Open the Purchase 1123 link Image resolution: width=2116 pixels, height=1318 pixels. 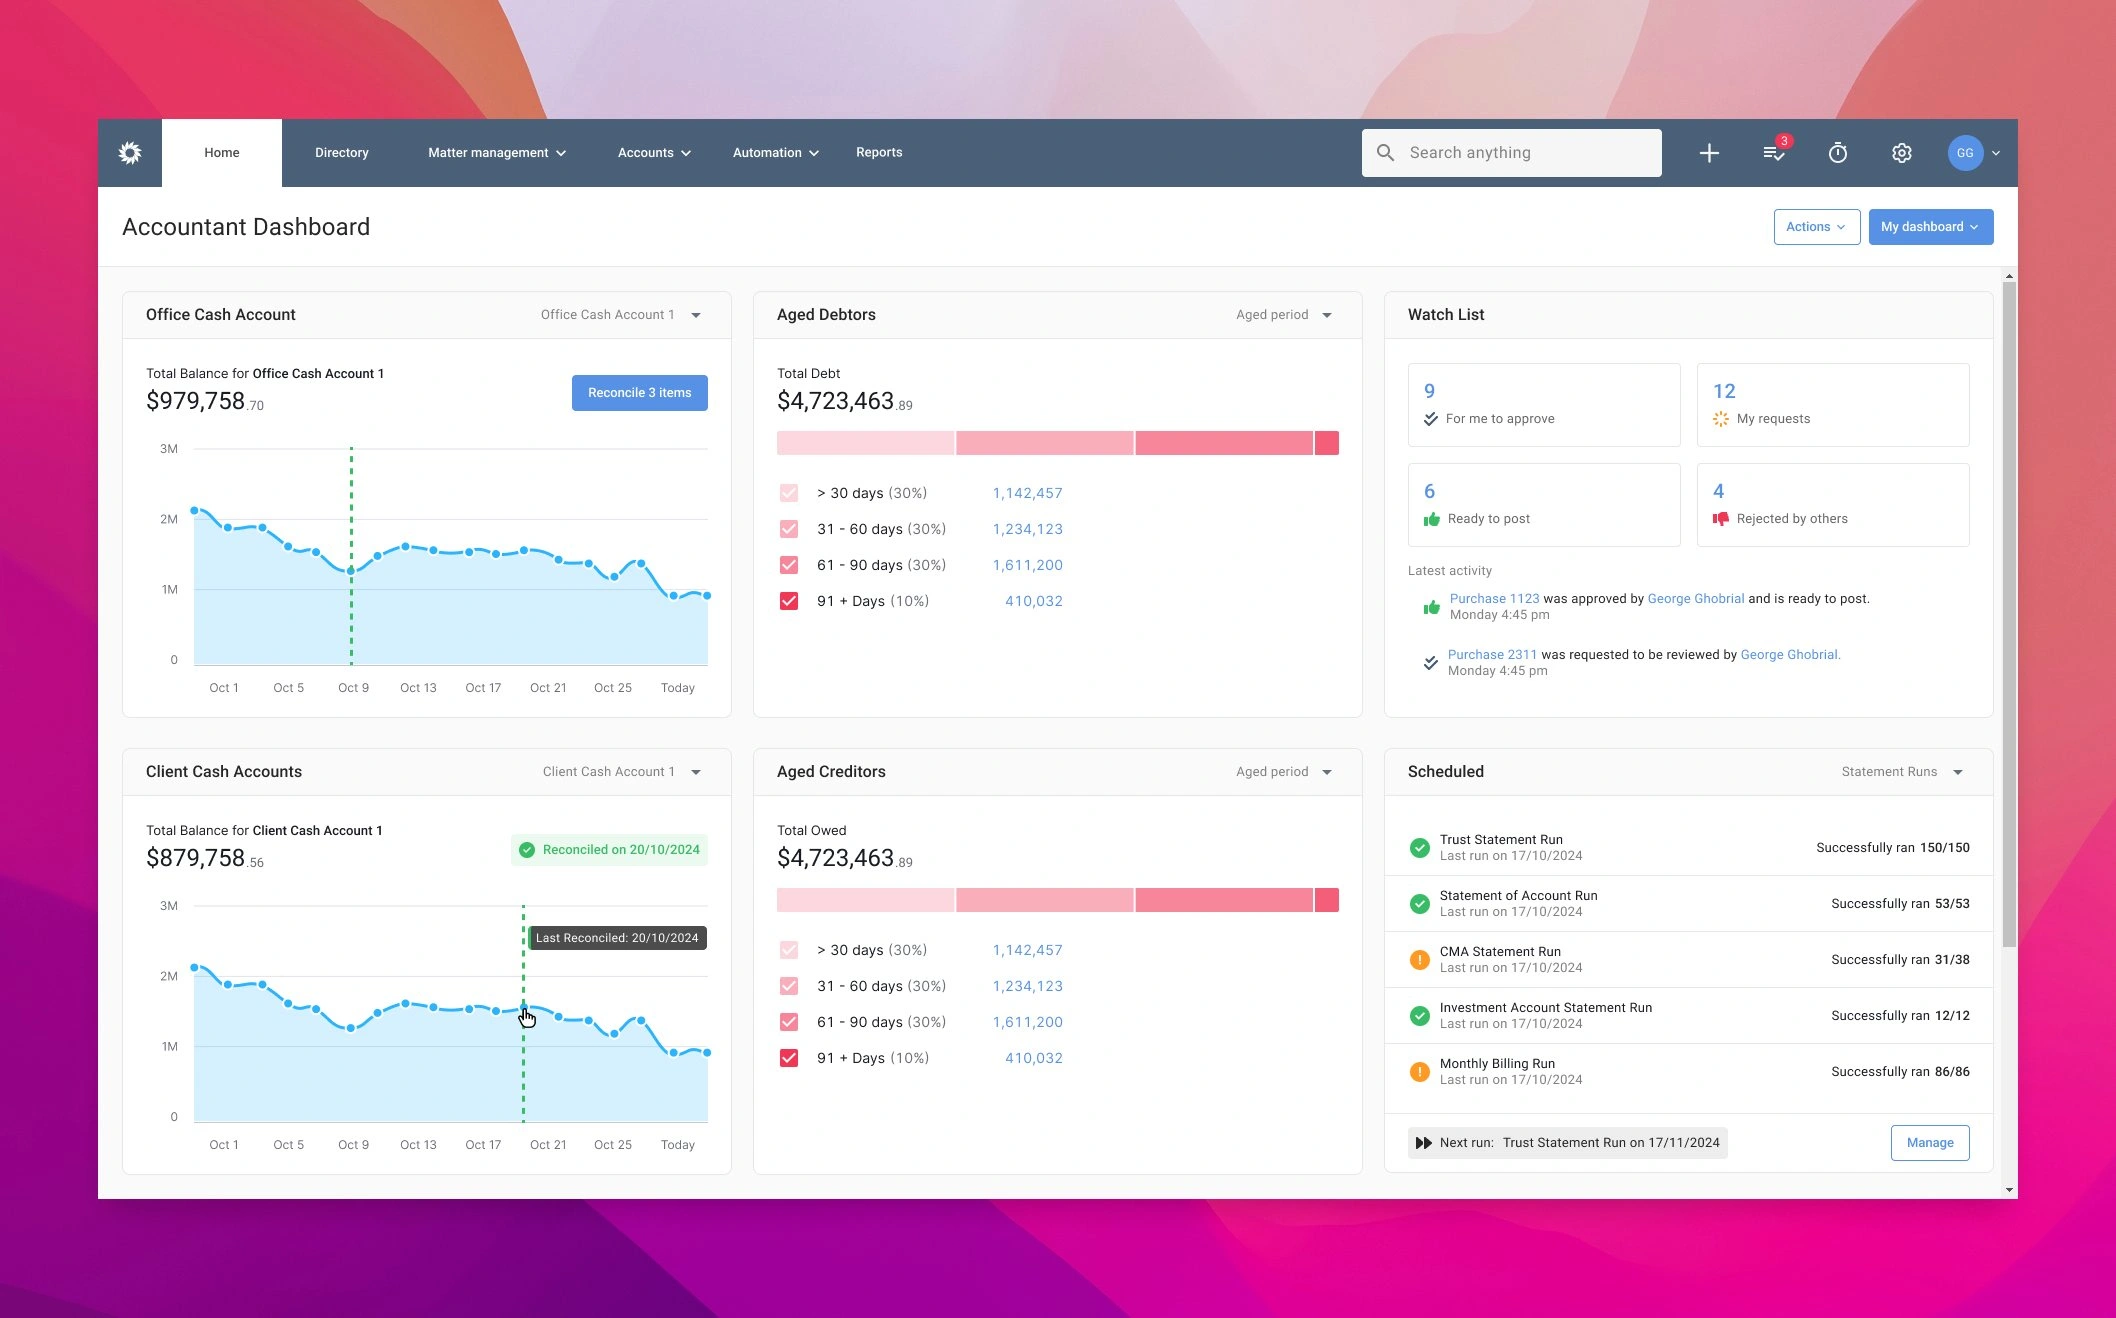pos(1494,598)
